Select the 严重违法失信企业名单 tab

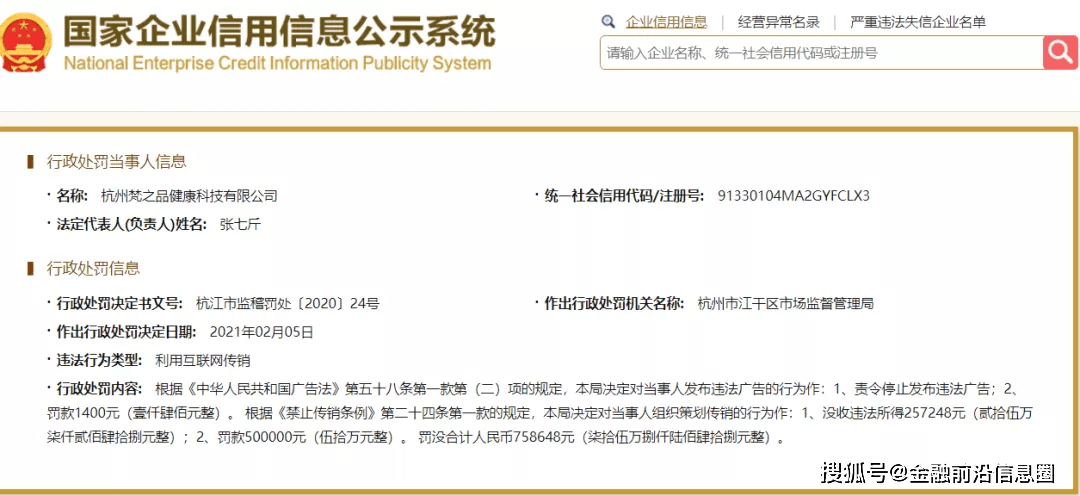917,21
